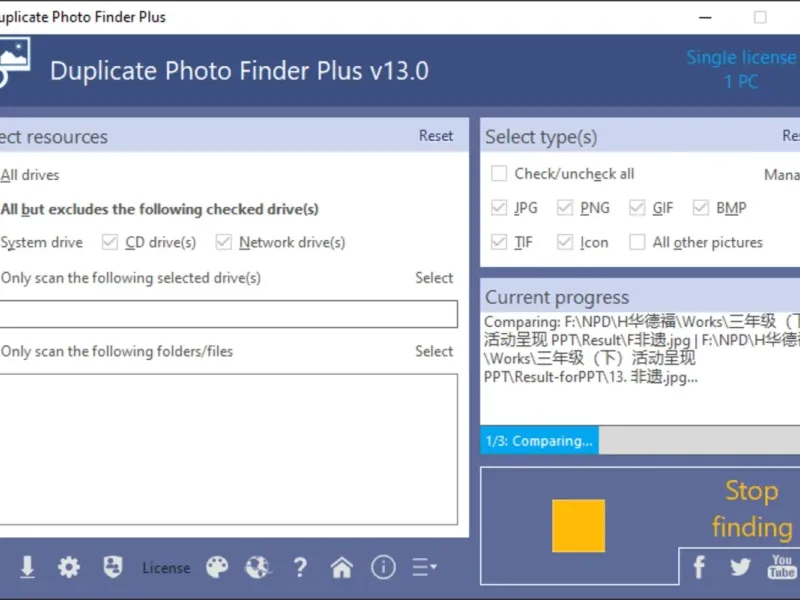
Task: Open help with the question mark icon
Action: point(300,567)
